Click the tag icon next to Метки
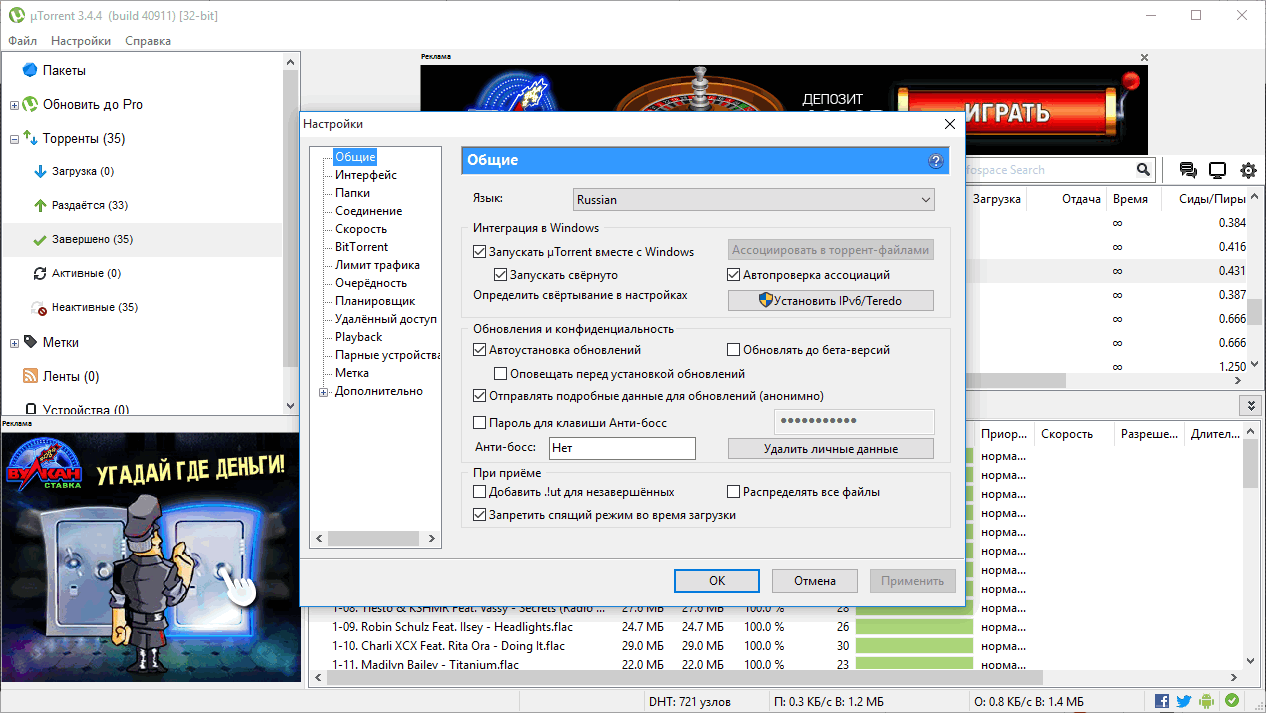Viewport: 1266px width, 713px height. click(x=30, y=342)
